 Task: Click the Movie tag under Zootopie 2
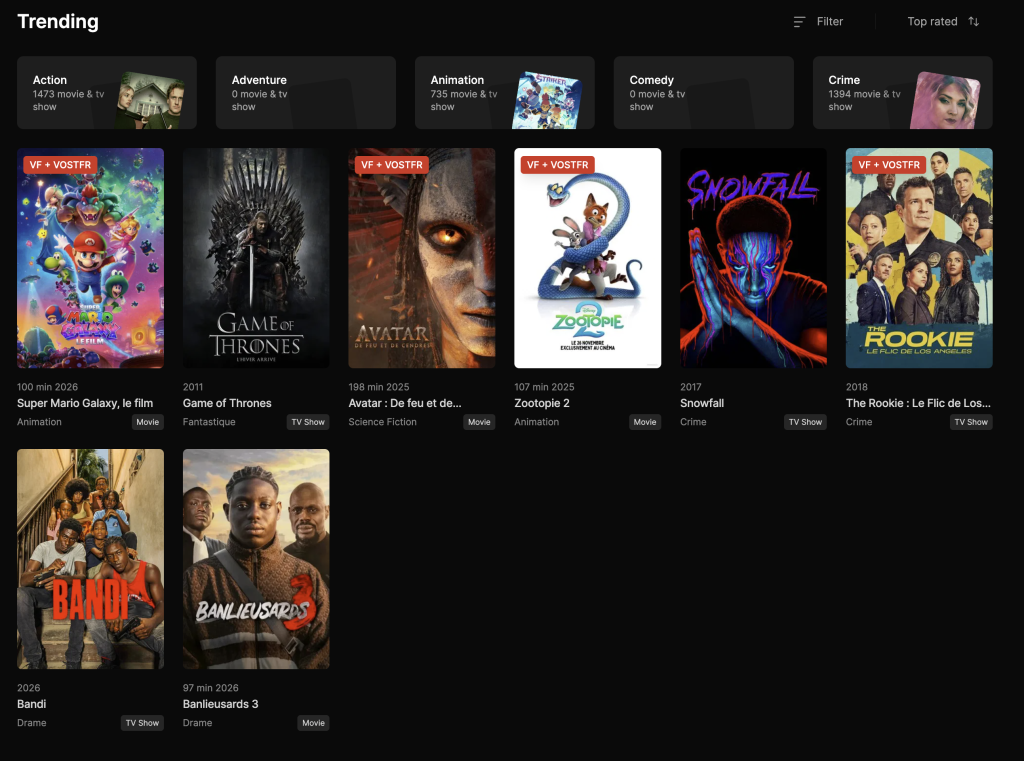(645, 422)
